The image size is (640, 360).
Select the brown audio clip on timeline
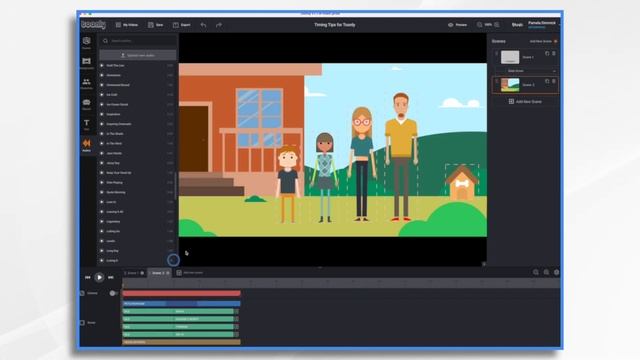pyautogui.click(x=182, y=342)
